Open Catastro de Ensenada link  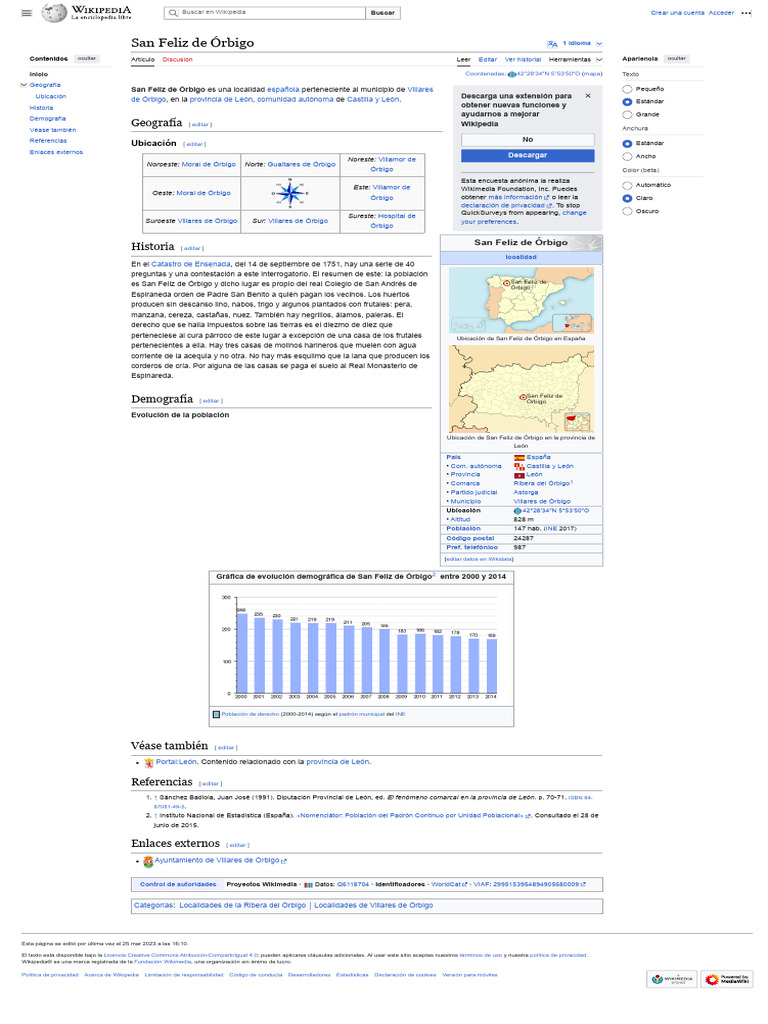pos(191,264)
